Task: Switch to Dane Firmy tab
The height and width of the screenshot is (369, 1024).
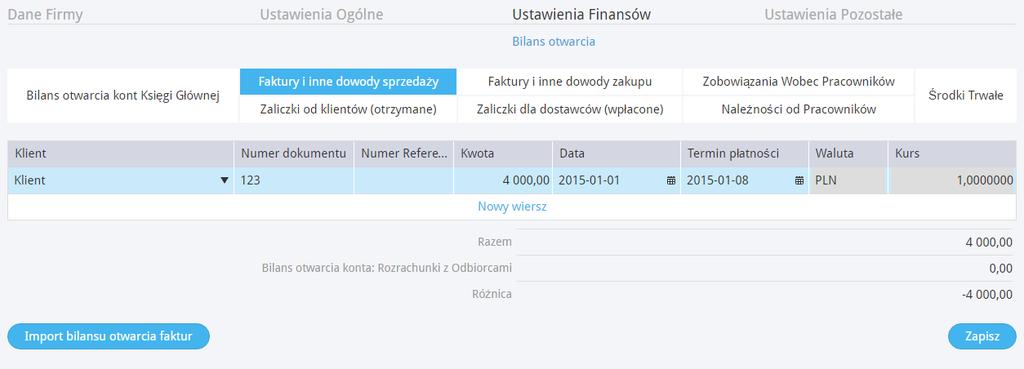Action: coord(45,14)
